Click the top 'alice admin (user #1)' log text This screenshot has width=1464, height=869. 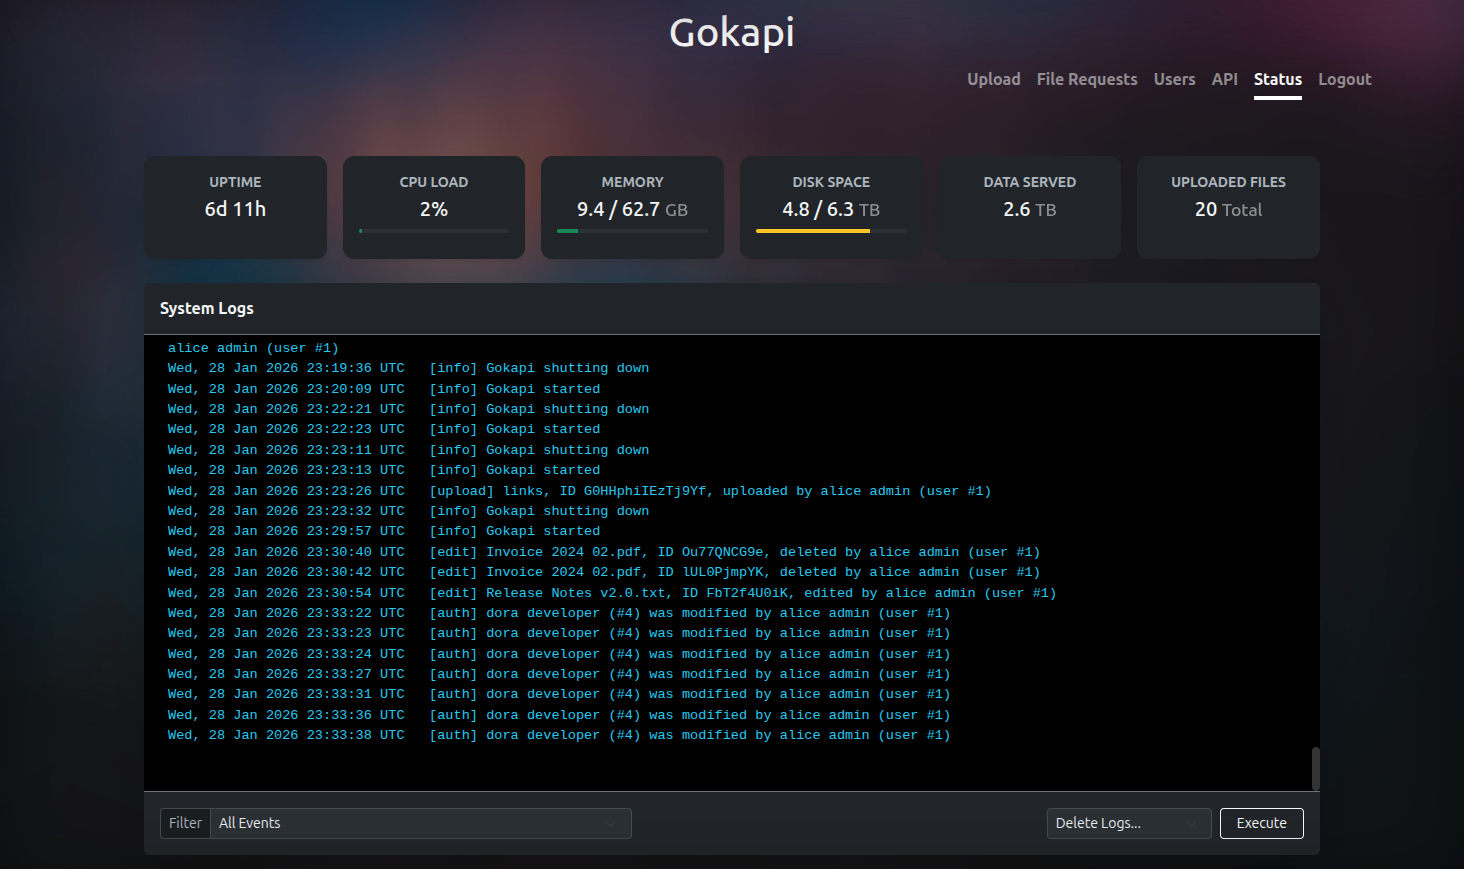pyautogui.click(x=253, y=348)
